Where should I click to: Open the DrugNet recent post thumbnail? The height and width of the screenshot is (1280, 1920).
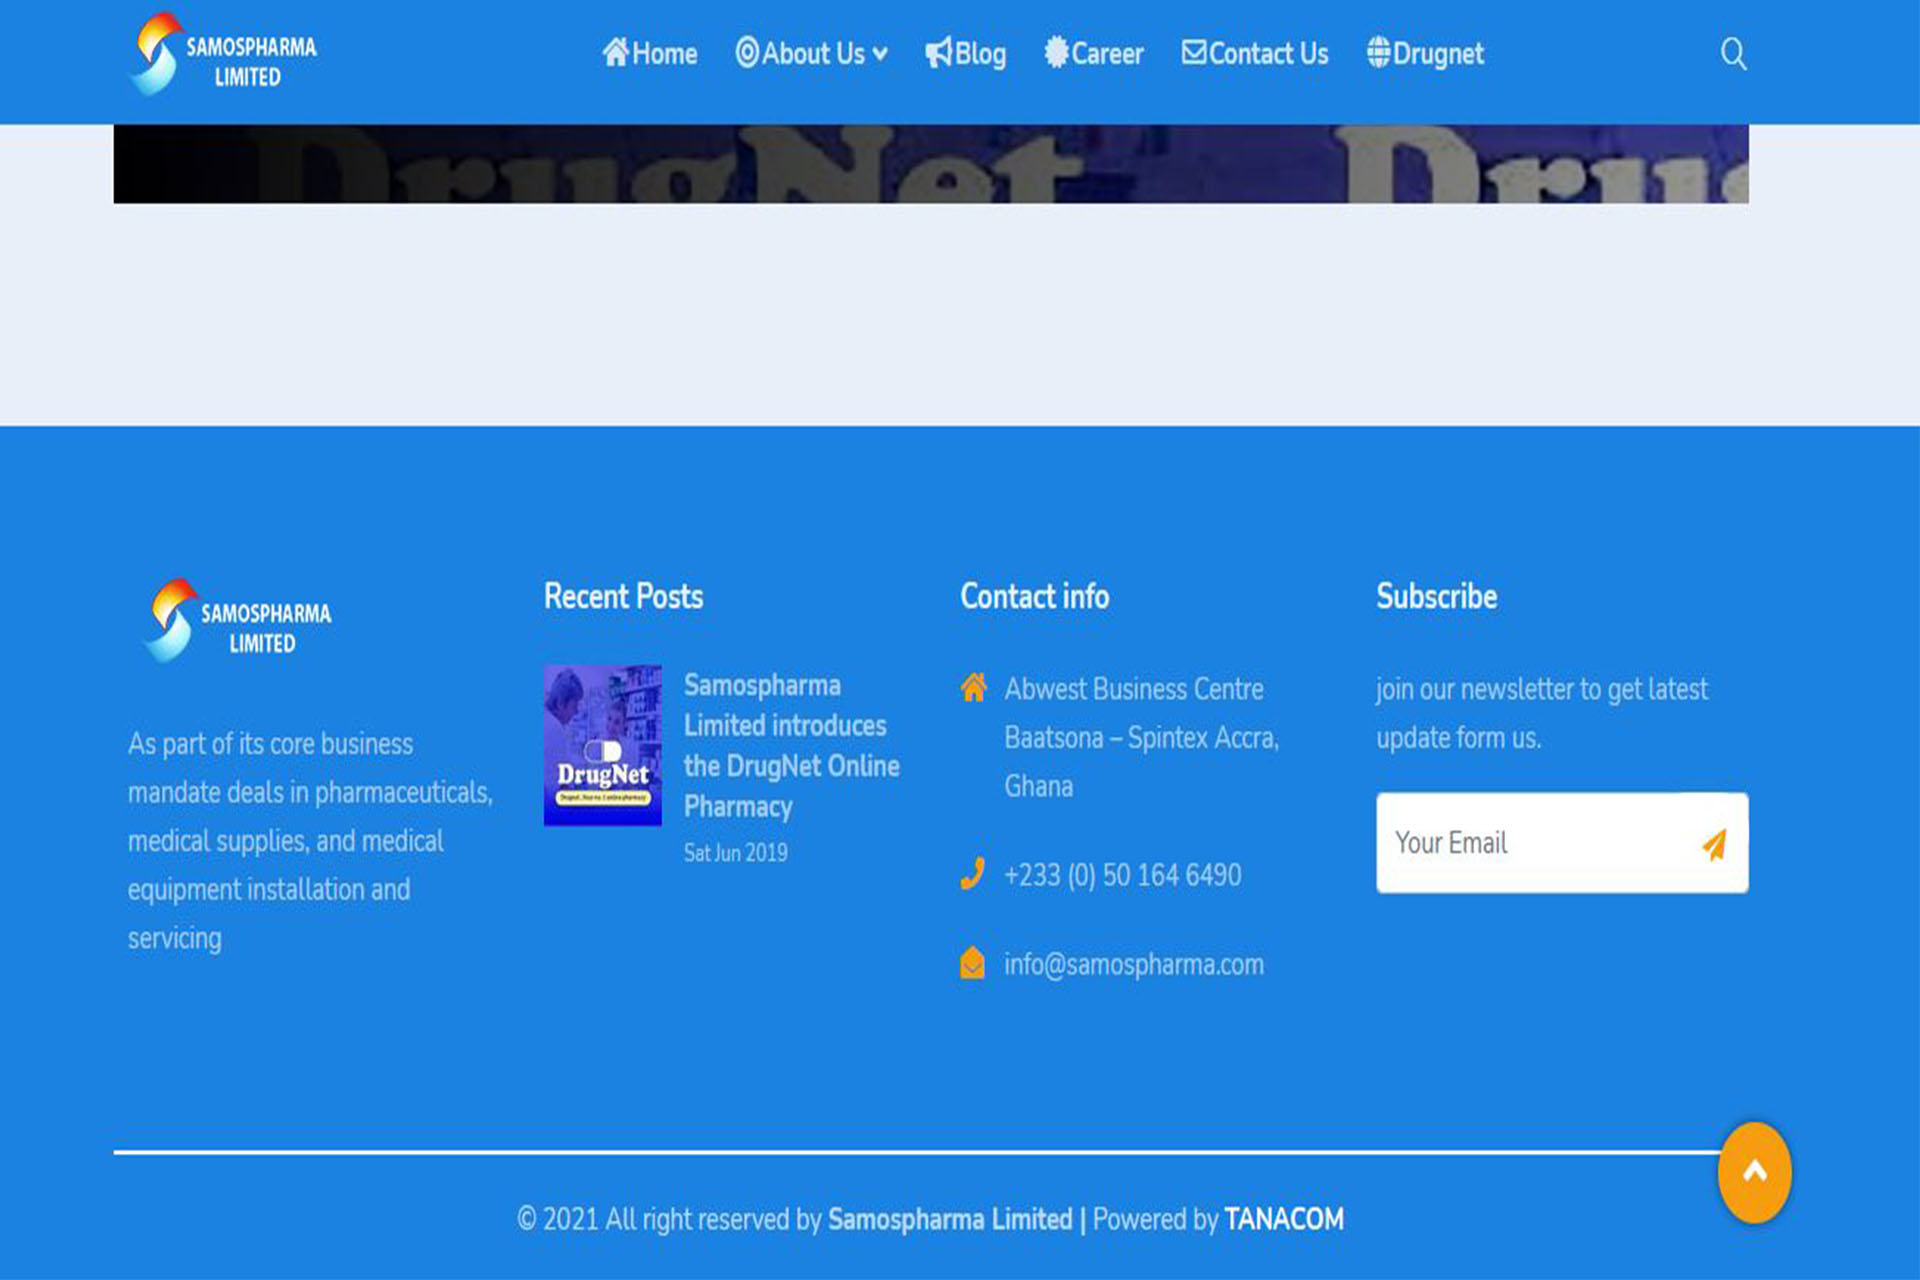tap(602, 745)
